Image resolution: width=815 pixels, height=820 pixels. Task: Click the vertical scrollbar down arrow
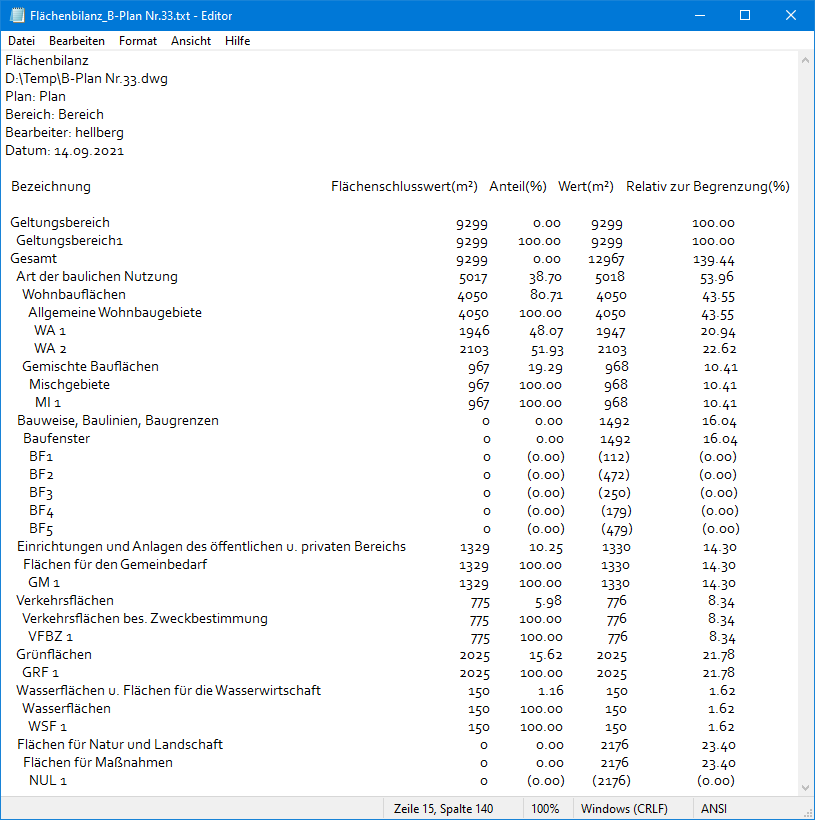pos(806,788)
